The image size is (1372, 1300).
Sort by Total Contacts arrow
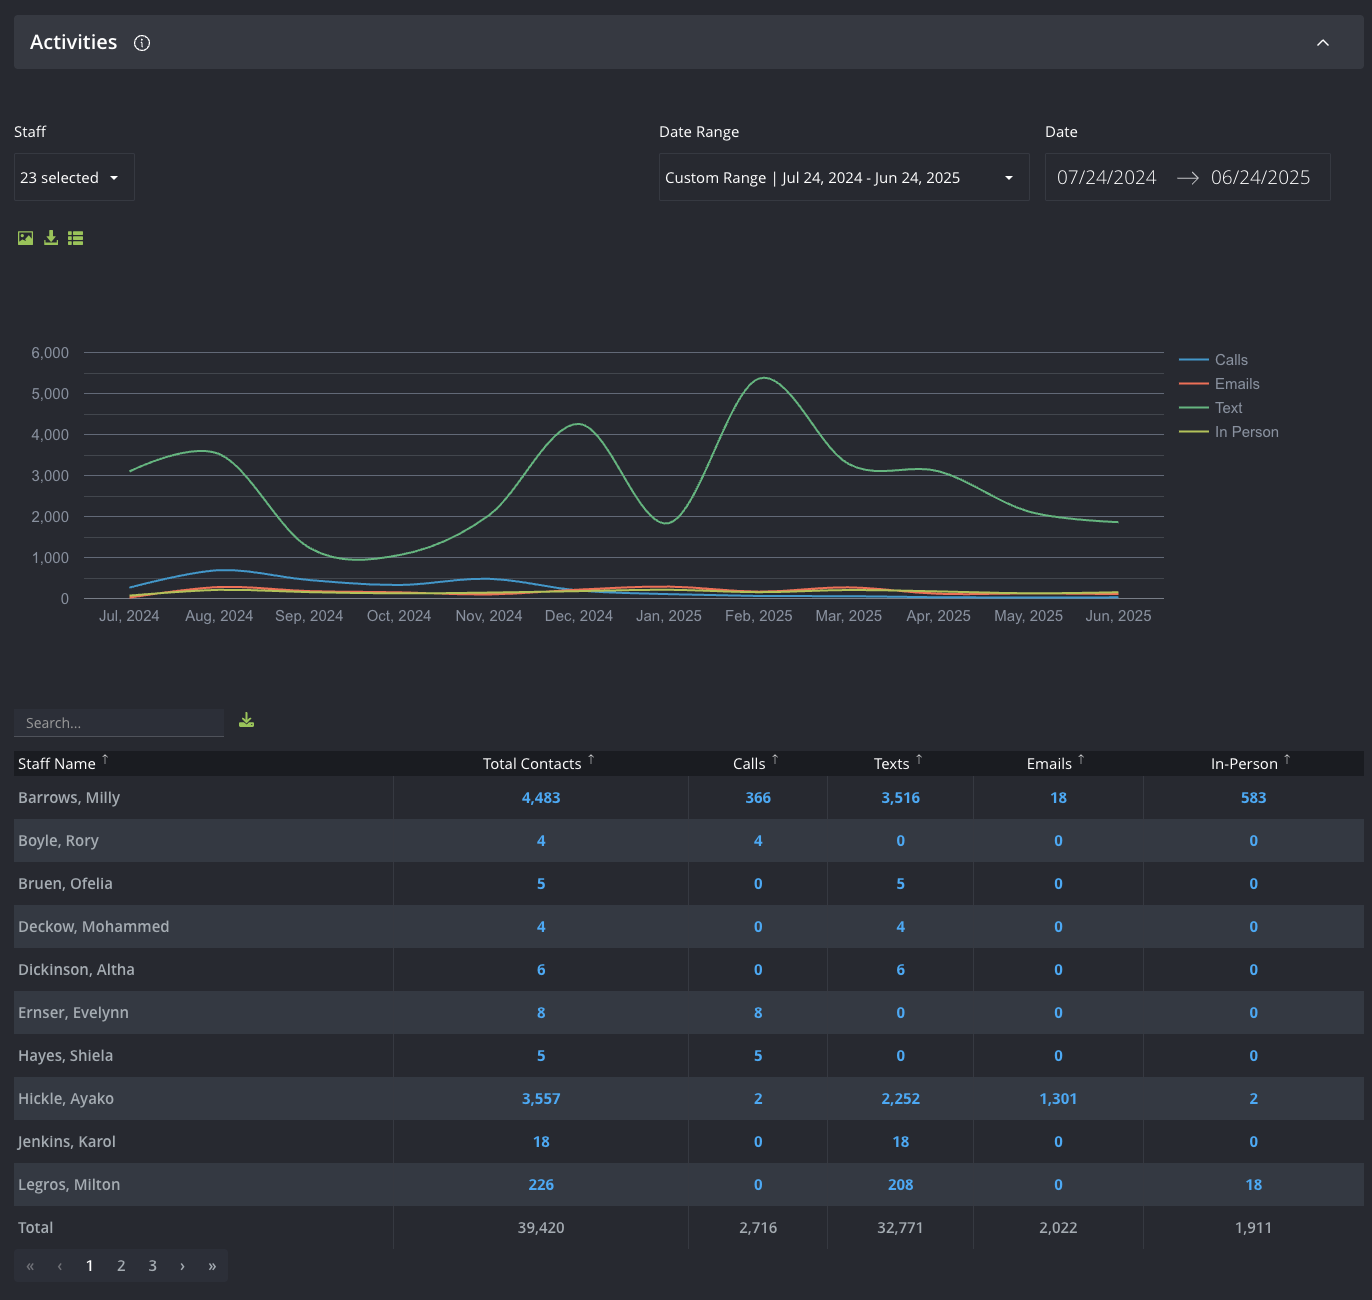[x=591, y=760]
